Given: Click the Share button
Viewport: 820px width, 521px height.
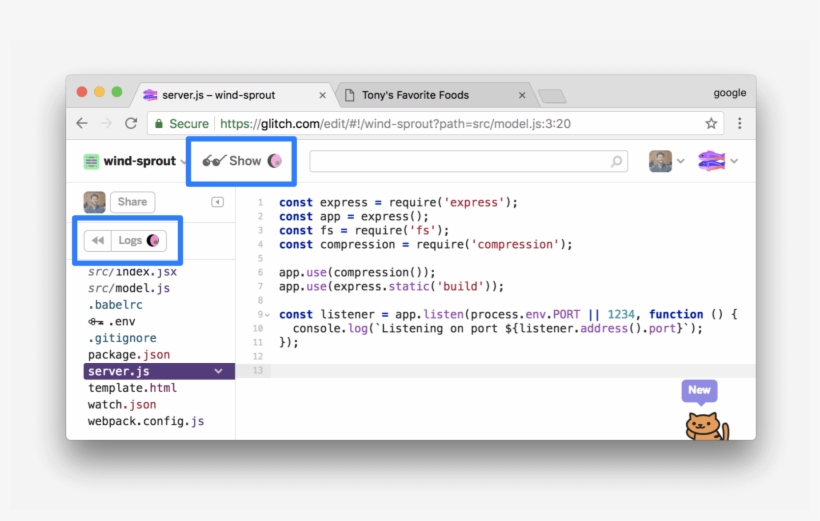Looking at the screenshot, I should [x=132, y=202].
